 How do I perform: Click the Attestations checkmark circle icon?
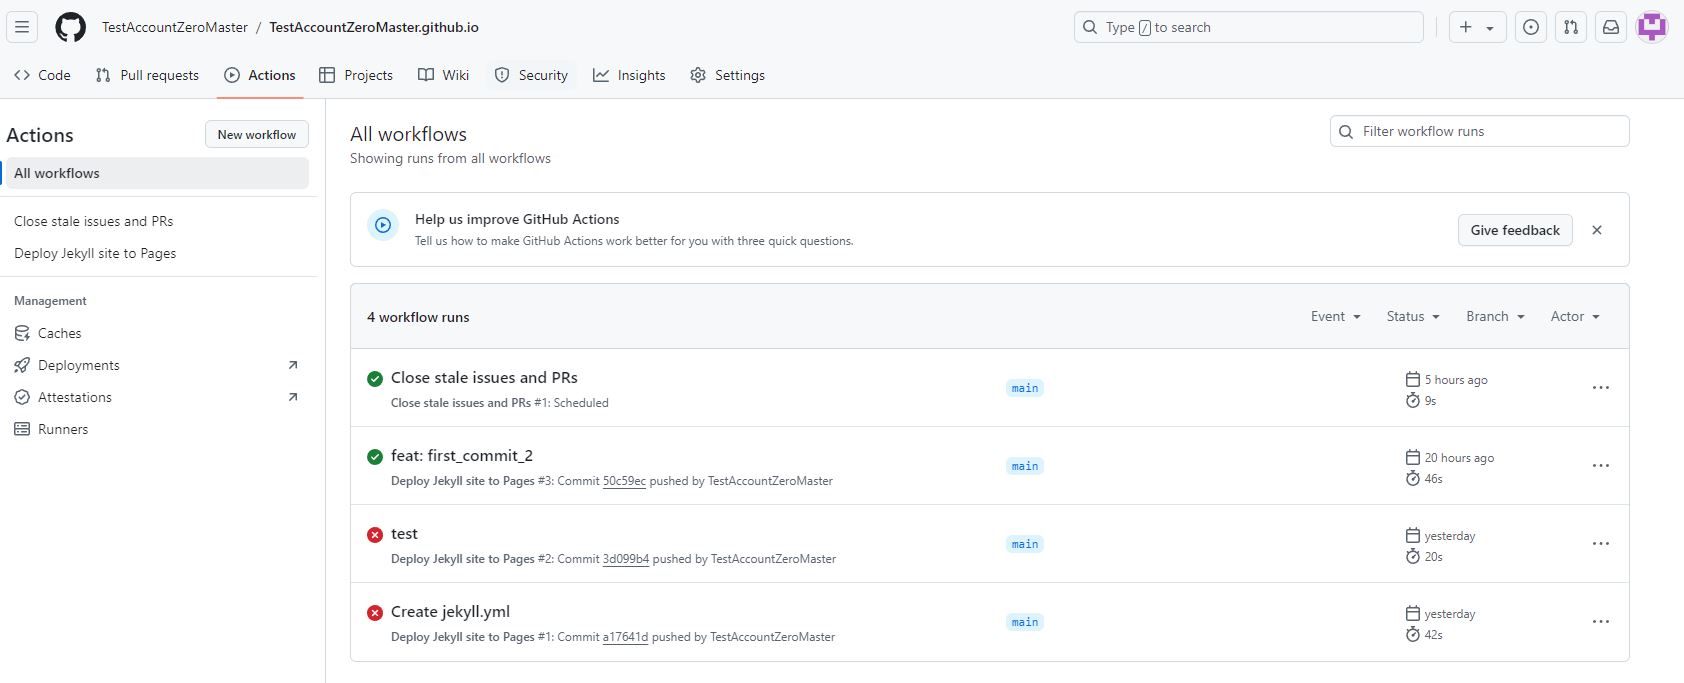(x=22, y=397)
